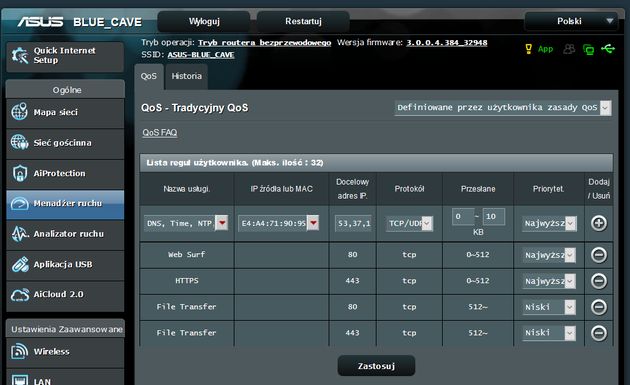Click the Restartuj button
Viewport: 630px width, 385px height.
tap(303, 21)
